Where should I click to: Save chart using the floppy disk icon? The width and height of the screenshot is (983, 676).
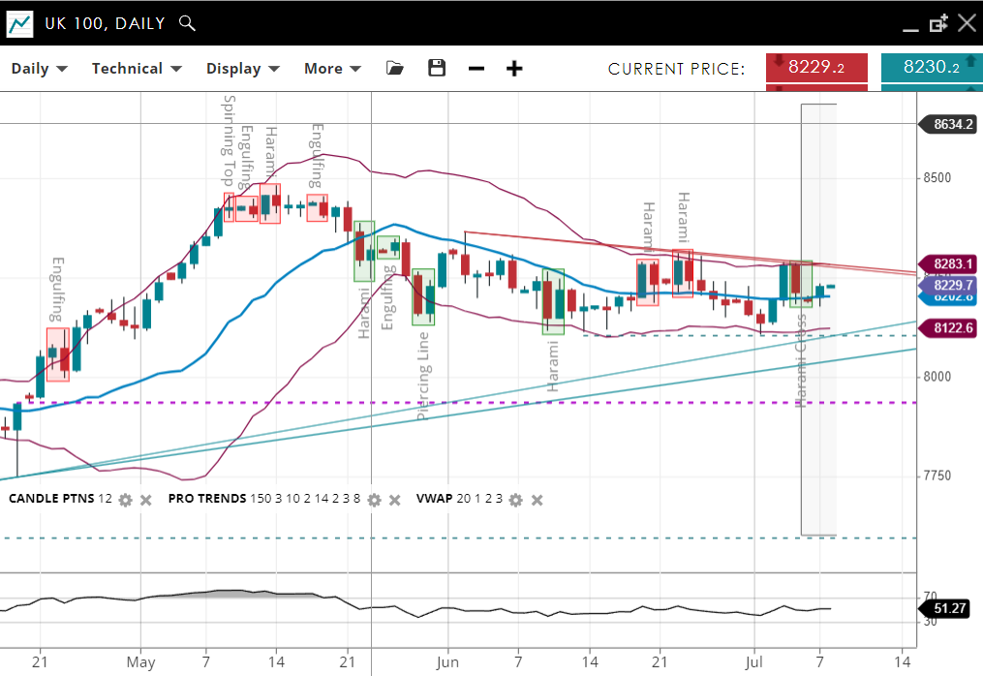click(436, 68)
